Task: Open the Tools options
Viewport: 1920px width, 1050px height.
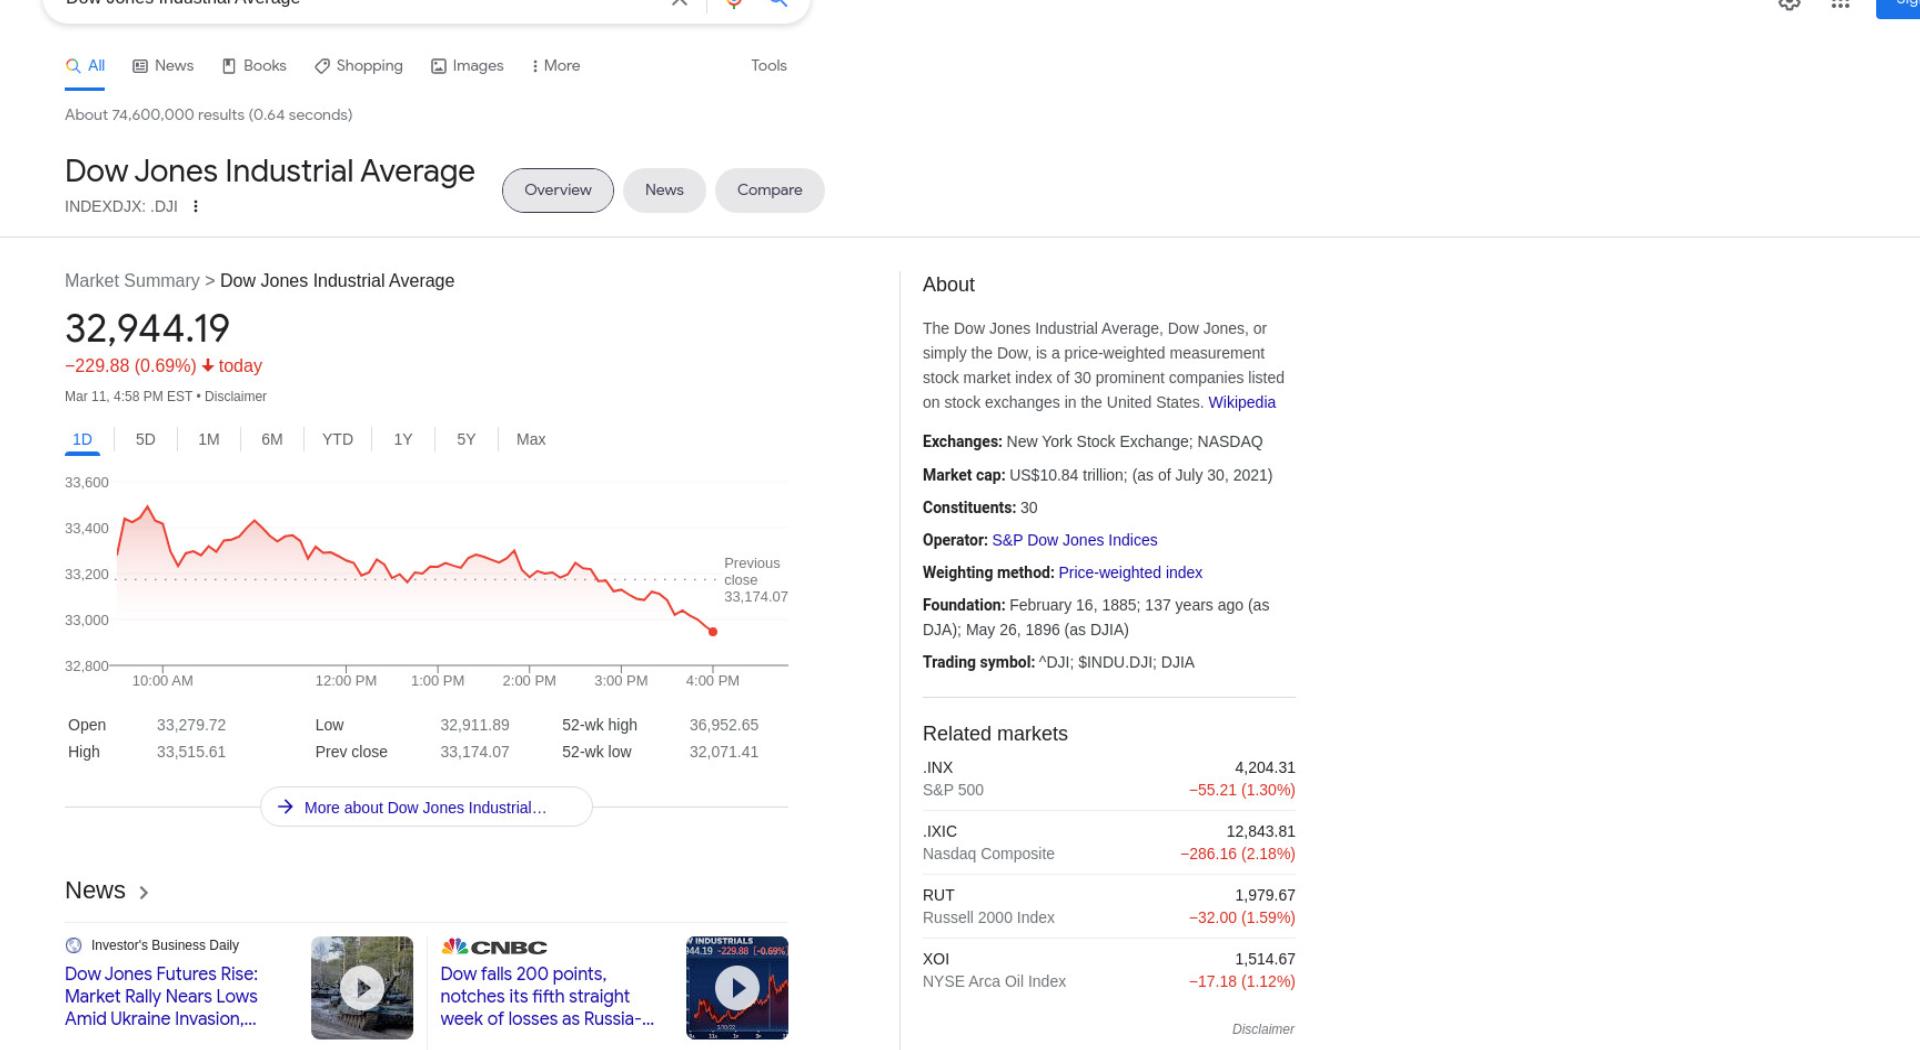Action: (769, 66)
